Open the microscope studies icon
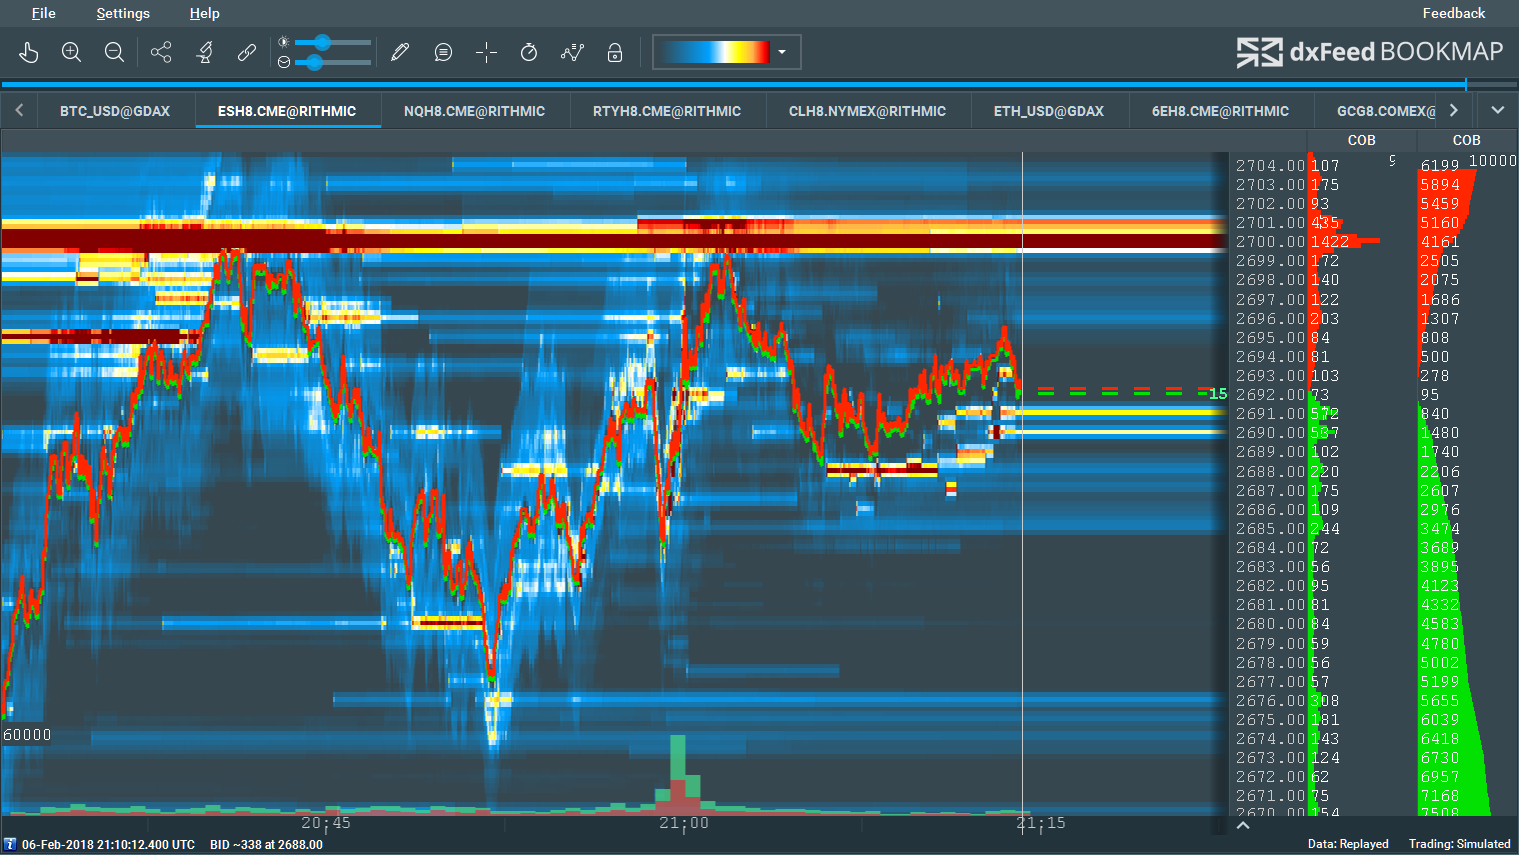1519x855 pixels. pyautogui.click(x=205, y=52)
